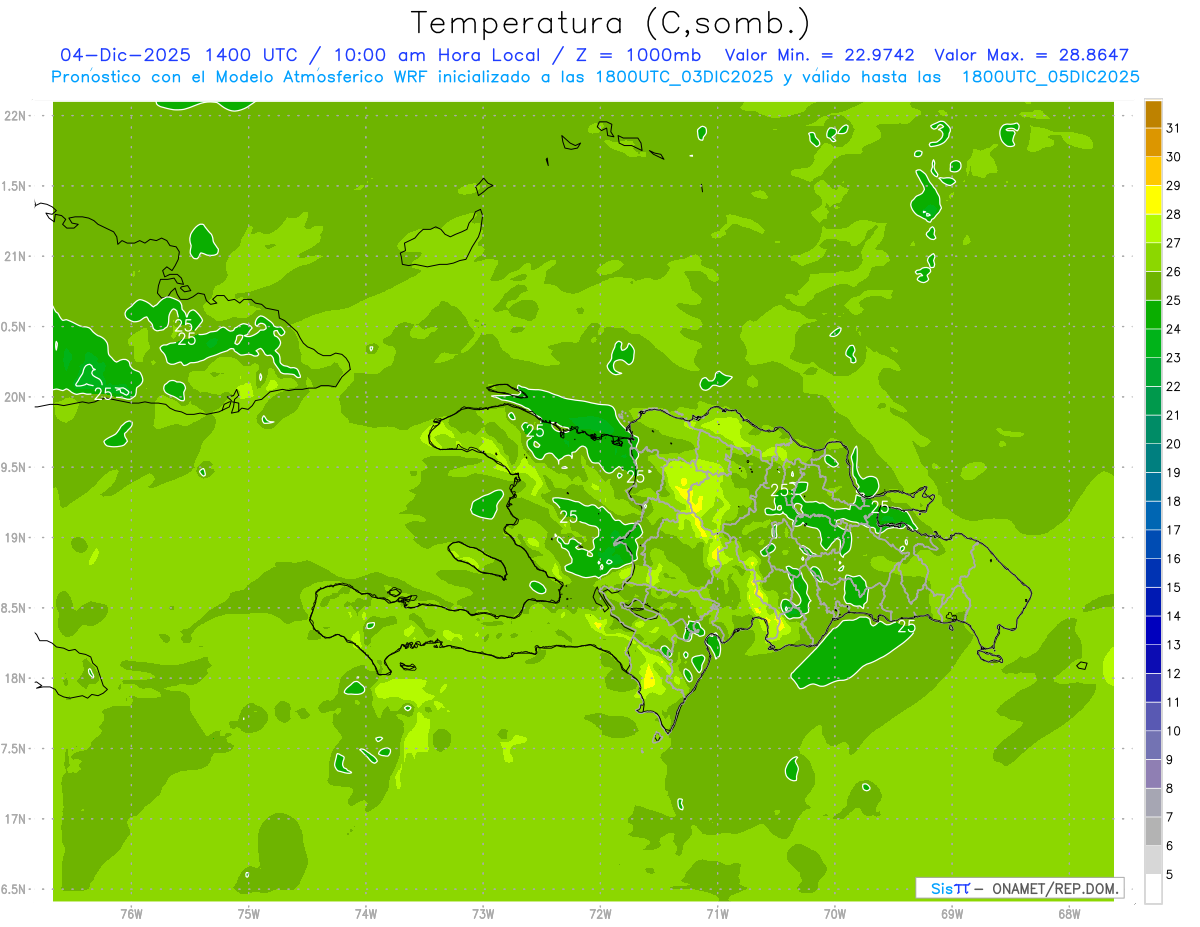Click the orange swatch between 30 and 31
The width and height of the screenshot is (1200, 927).
point(1154,143)
